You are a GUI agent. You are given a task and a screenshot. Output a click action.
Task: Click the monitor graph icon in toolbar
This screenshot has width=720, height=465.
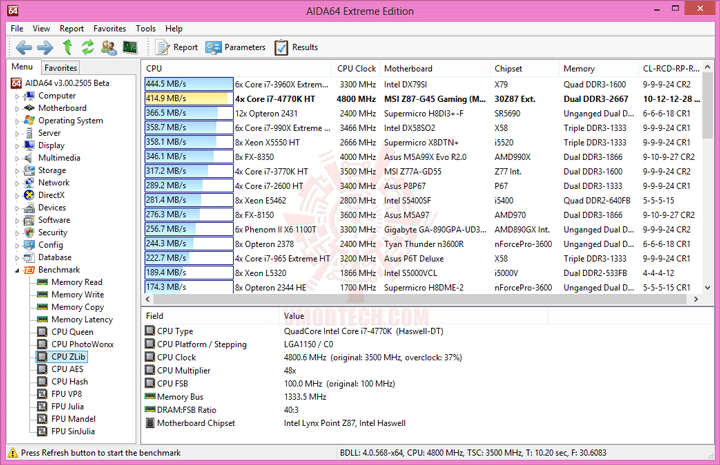point(130,47)
